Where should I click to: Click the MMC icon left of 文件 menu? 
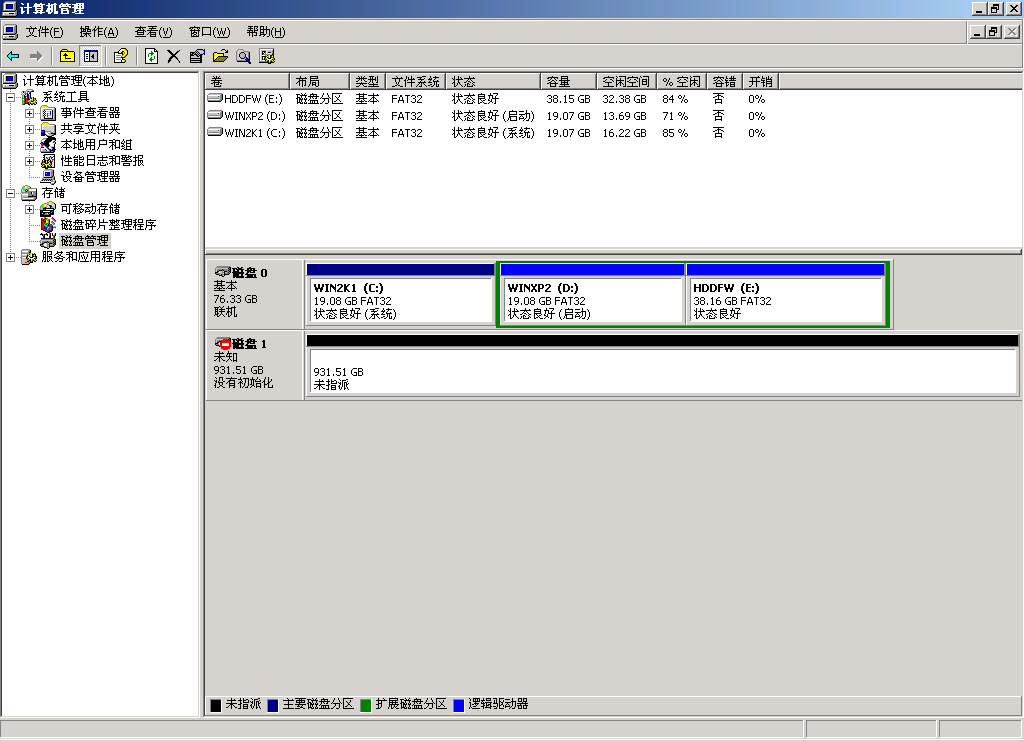tap(10, 32)
